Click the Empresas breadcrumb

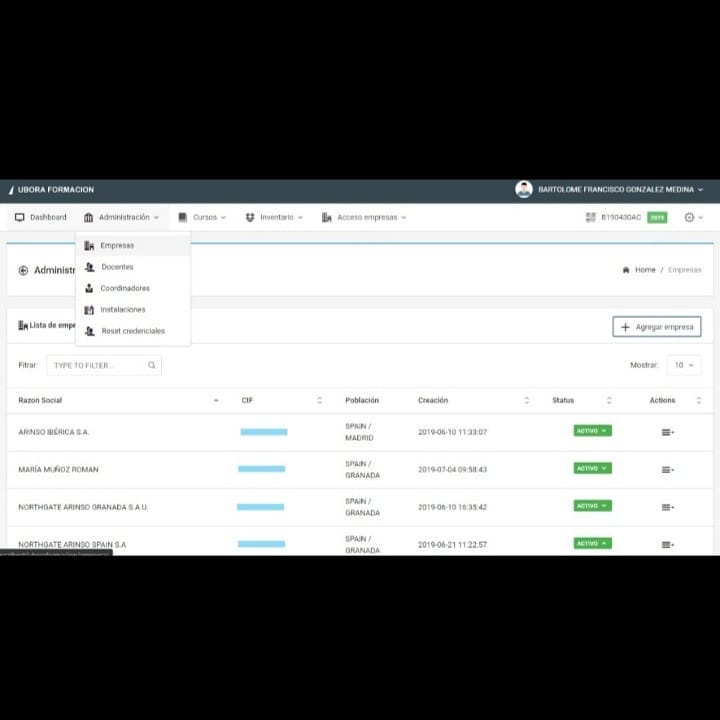pos(684,270)
